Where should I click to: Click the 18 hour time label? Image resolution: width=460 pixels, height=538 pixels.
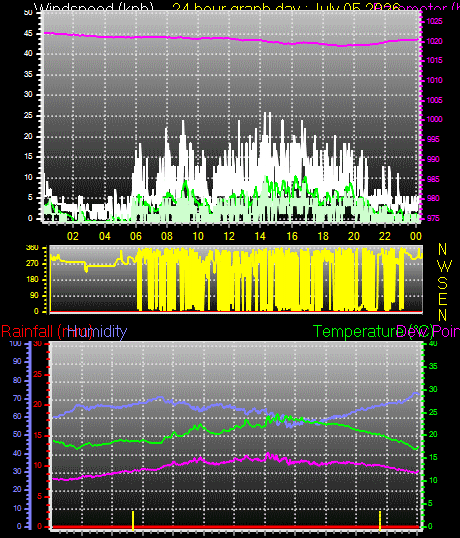pyautogui.click(x=323, y=236)
